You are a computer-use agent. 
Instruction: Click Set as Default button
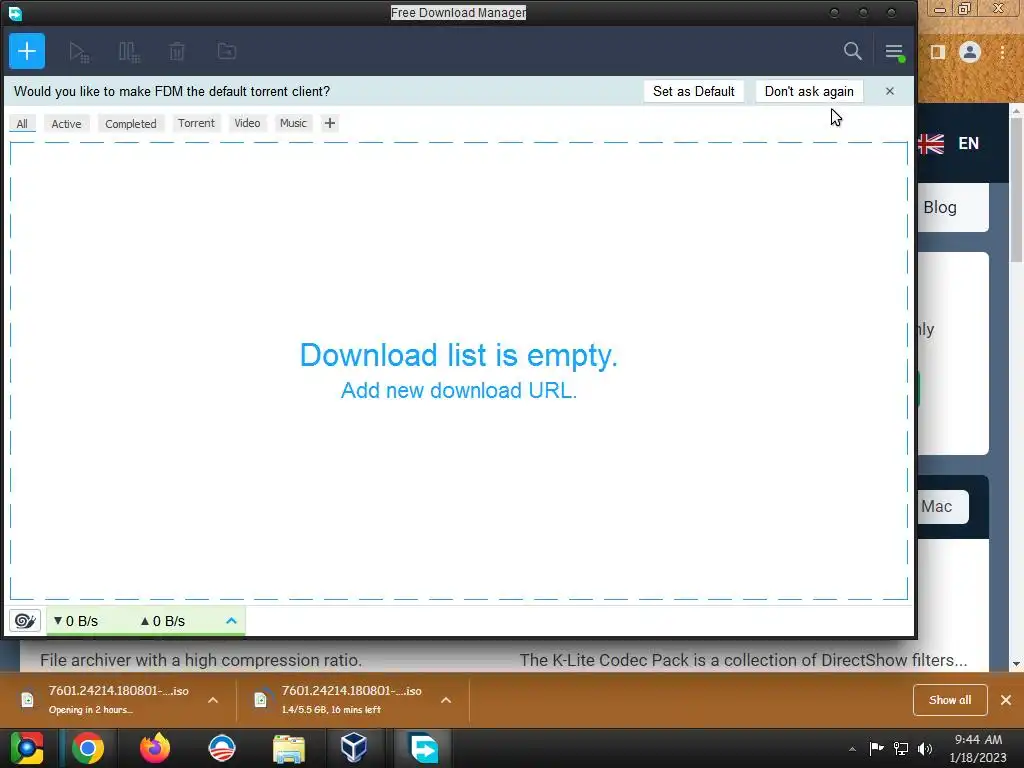694,91
